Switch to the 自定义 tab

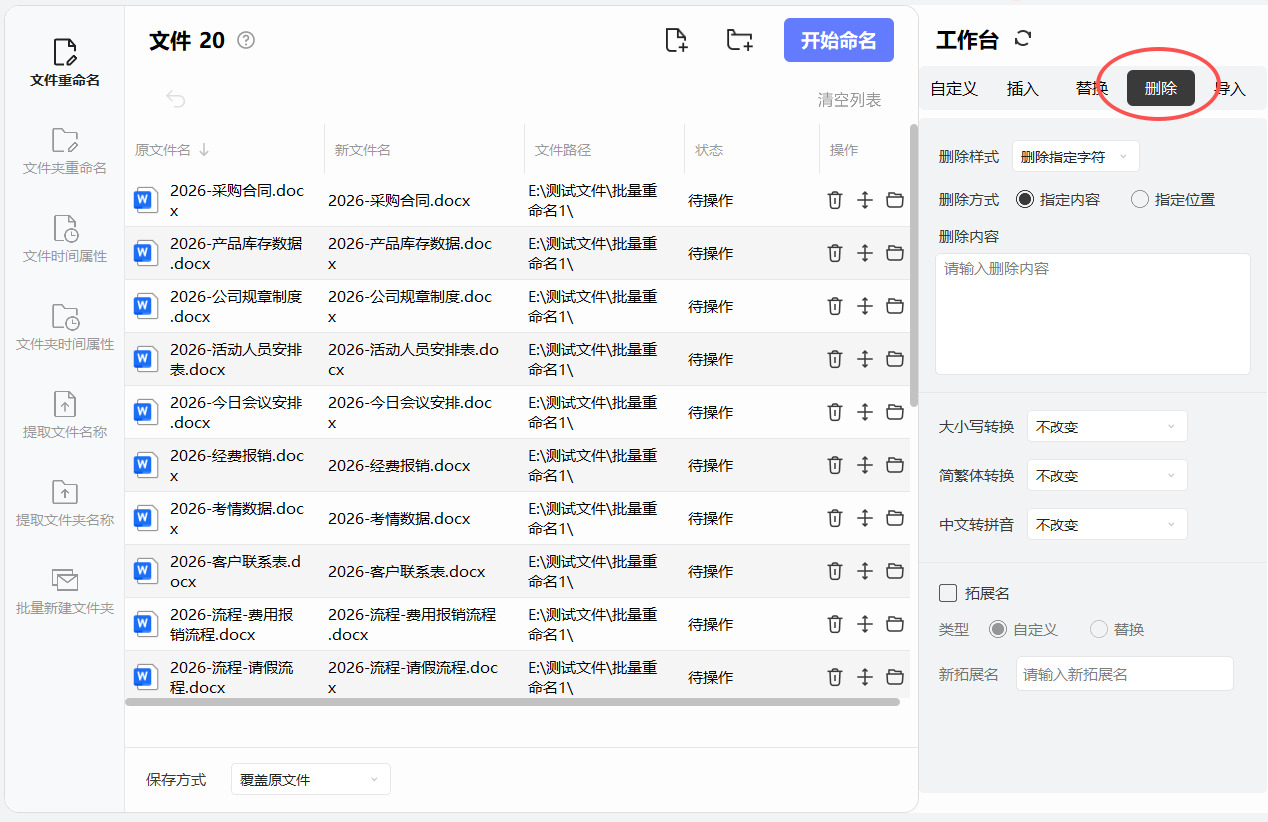pos(953,89)
